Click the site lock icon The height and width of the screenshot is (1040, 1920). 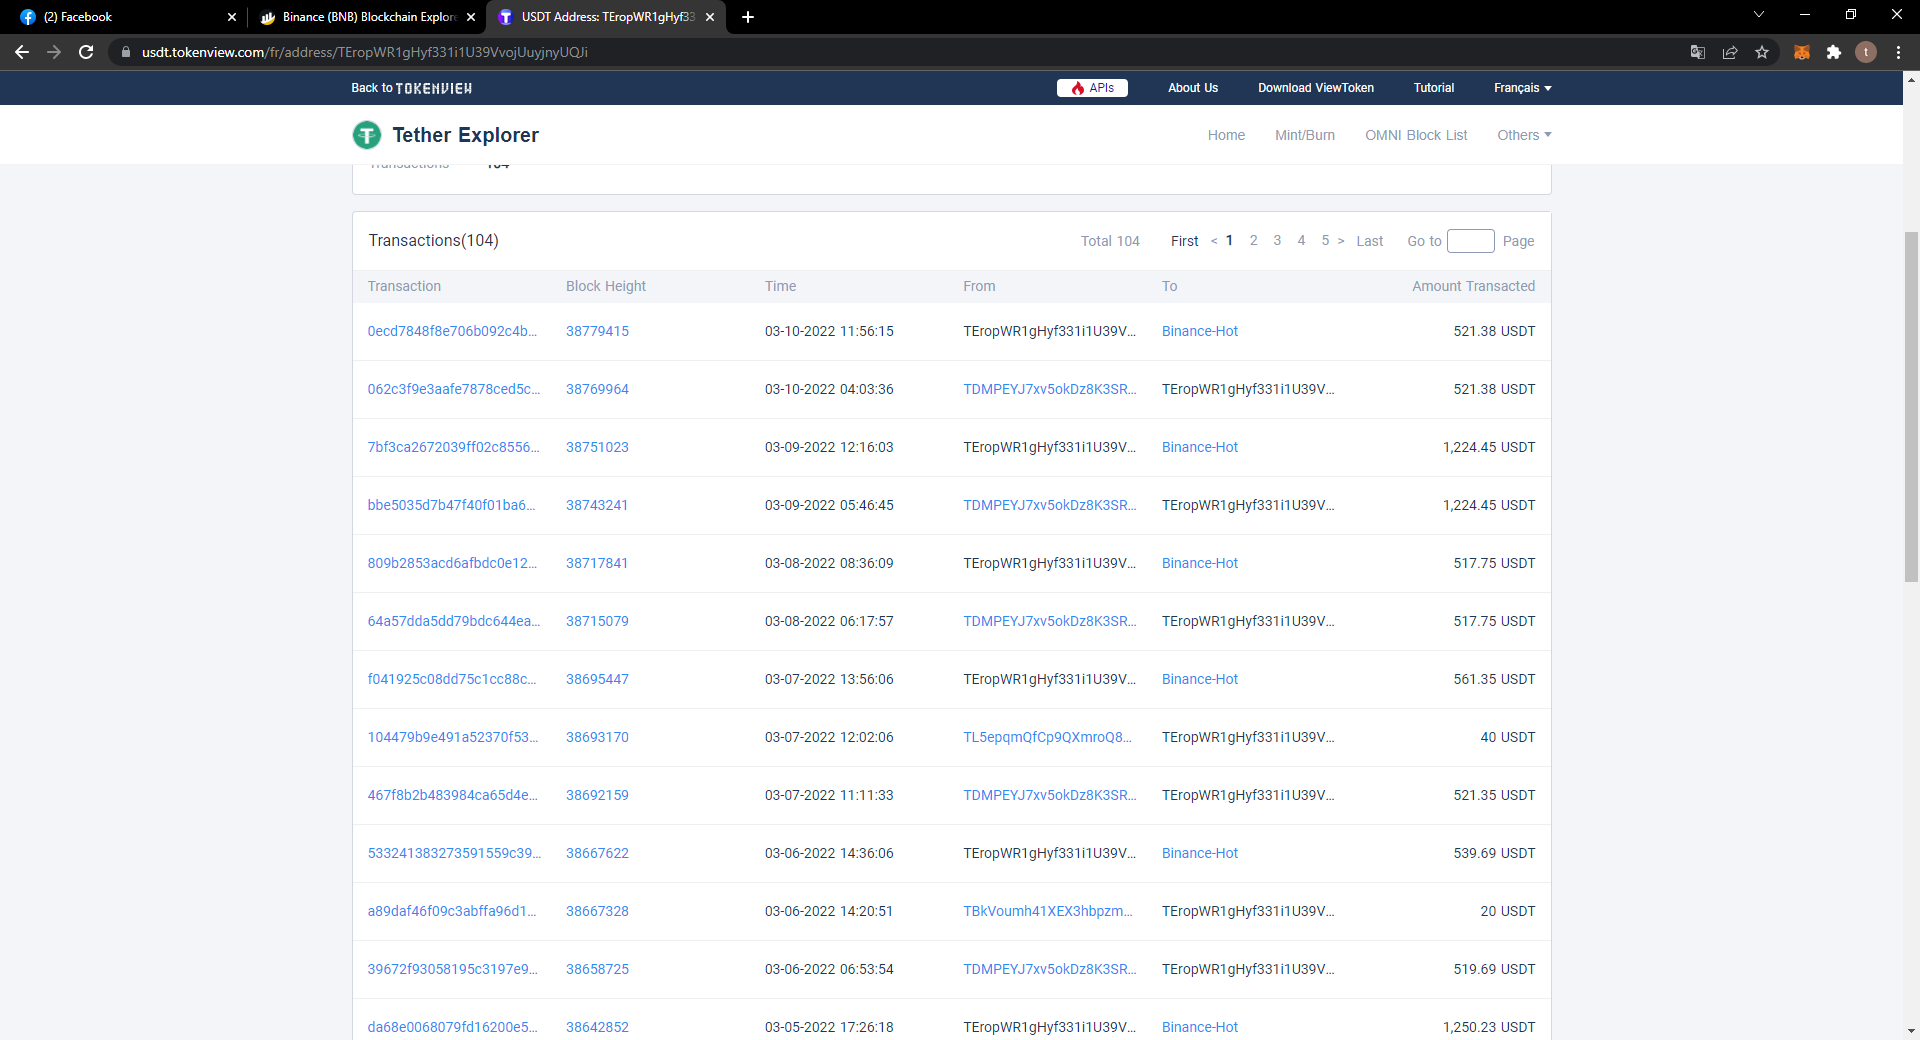[126, 52]
